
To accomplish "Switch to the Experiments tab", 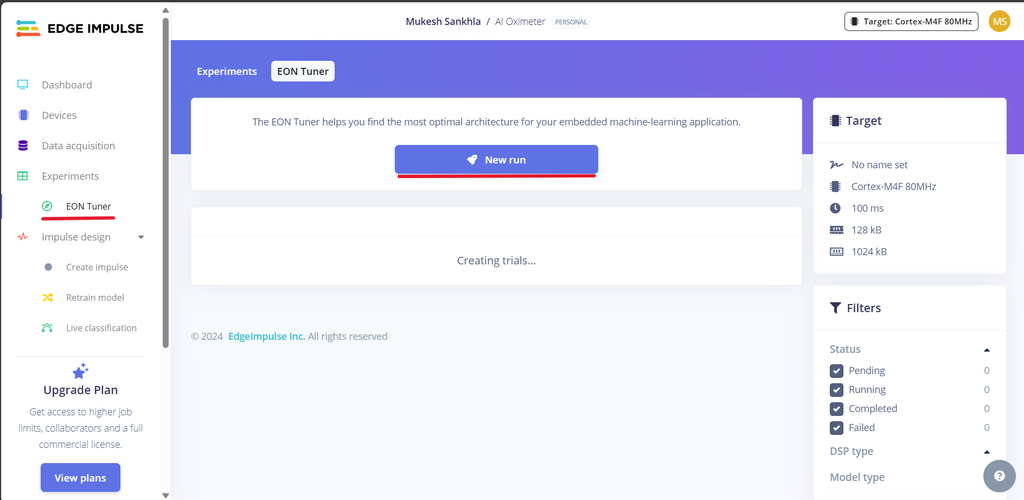I will 226,71.
